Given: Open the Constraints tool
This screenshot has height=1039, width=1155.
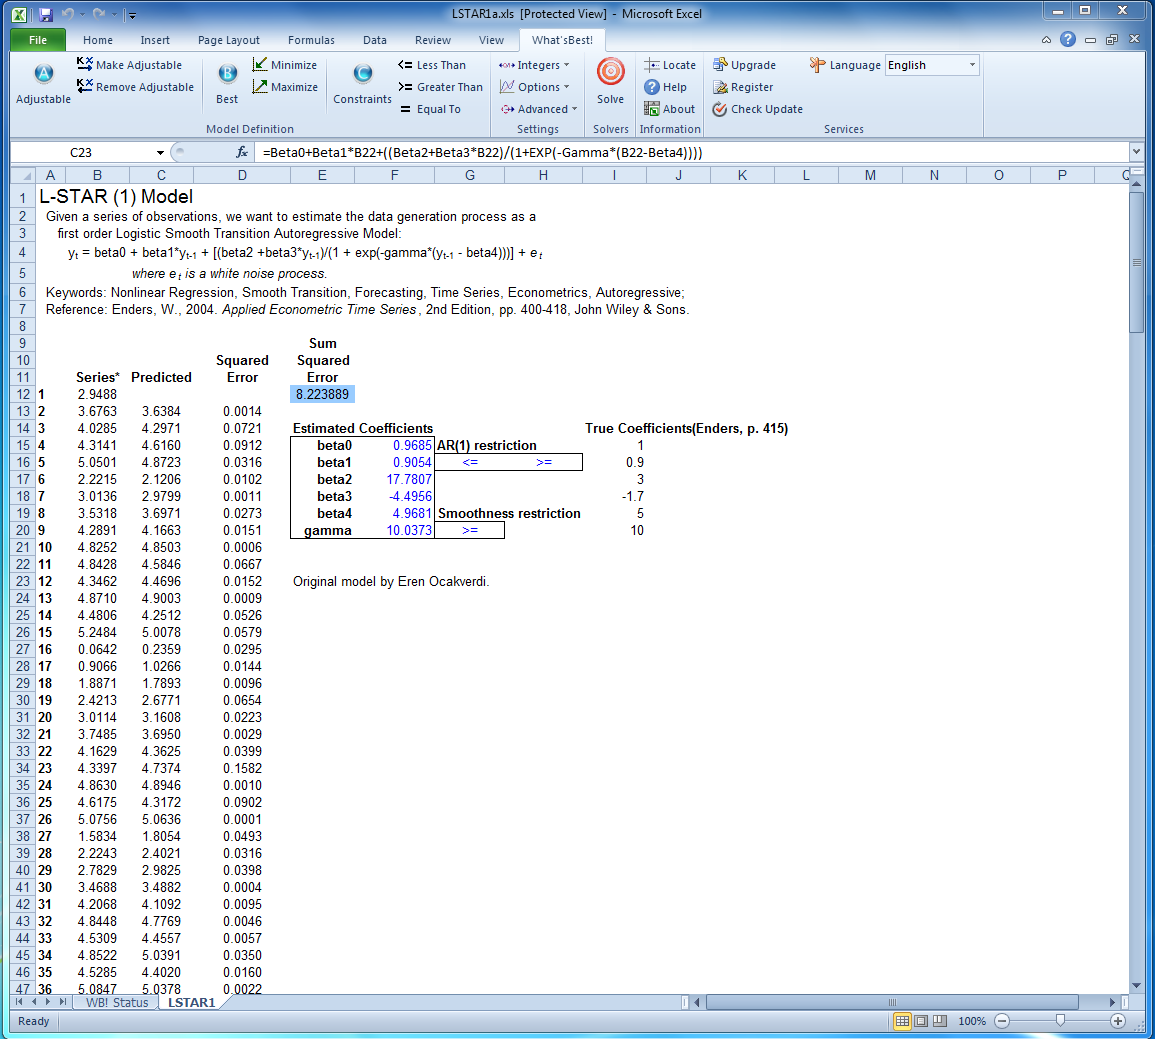Looking at the screenshot, I should pyautogui.click(x=362, y=74).
